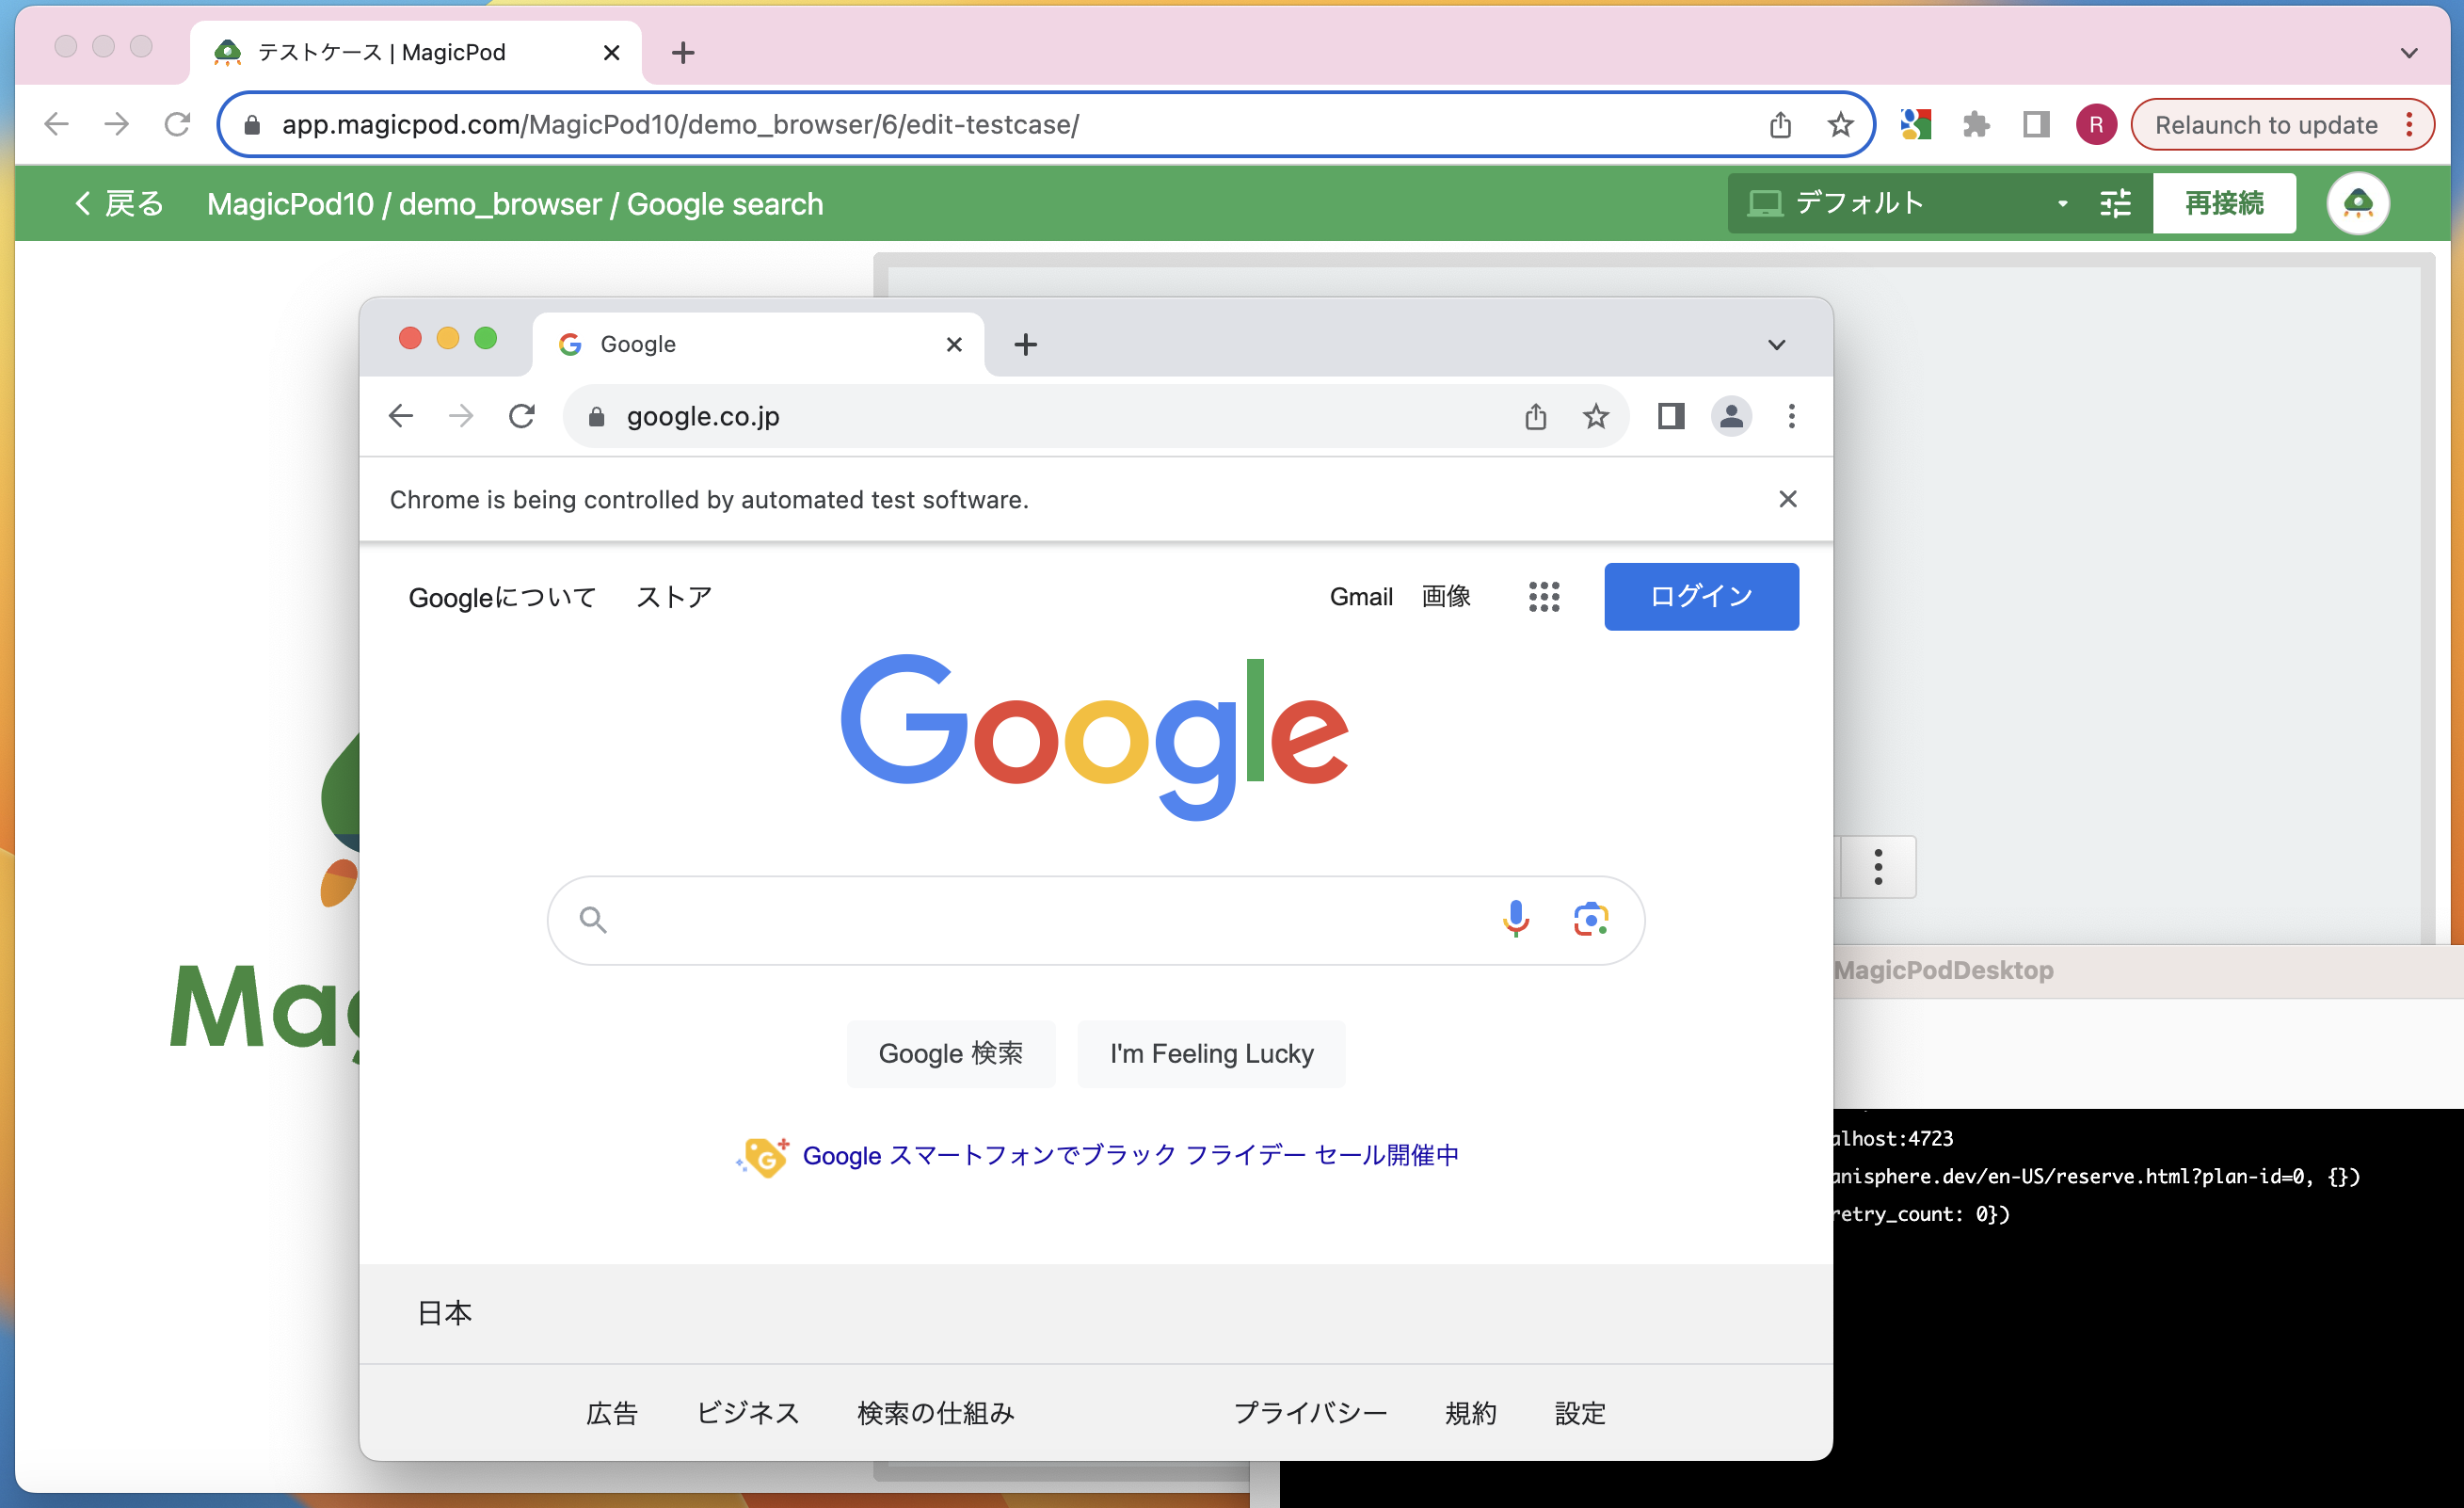Open the ストア link
The height and width of the screenshot is (1508, 2464).
(674, 597)
